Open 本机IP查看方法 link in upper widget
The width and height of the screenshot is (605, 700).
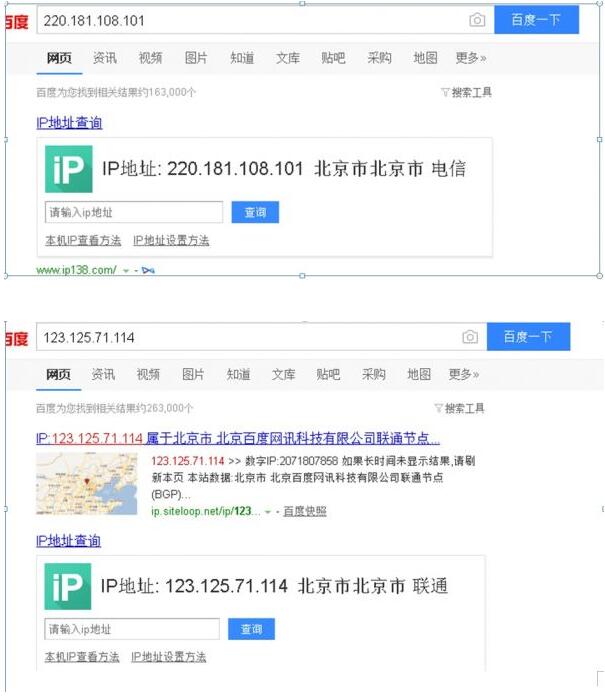coord(83,241)
